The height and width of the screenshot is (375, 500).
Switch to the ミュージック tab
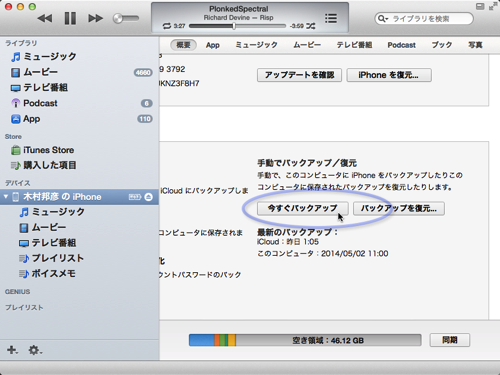click(256, 45)
